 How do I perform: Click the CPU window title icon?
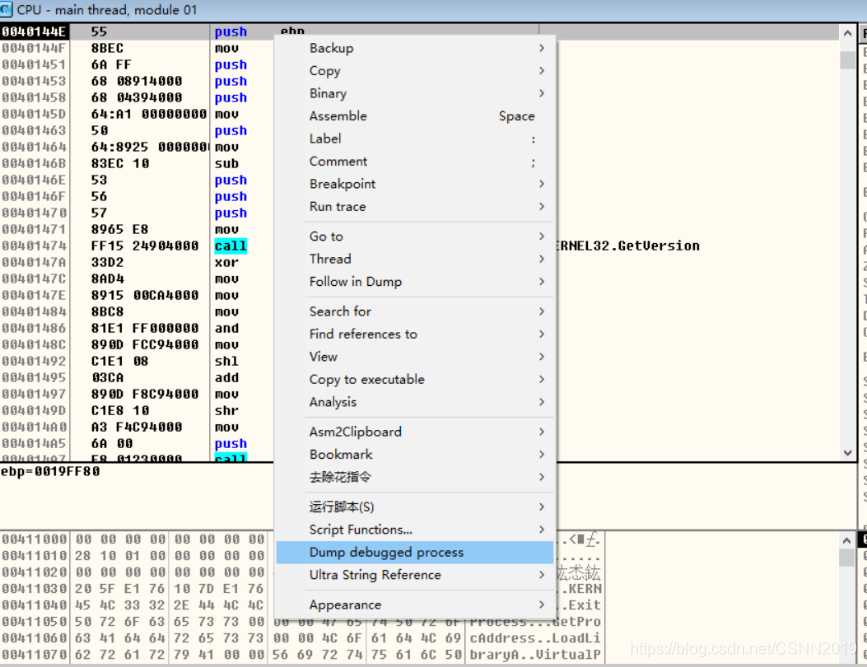click(x=6, y=9)
